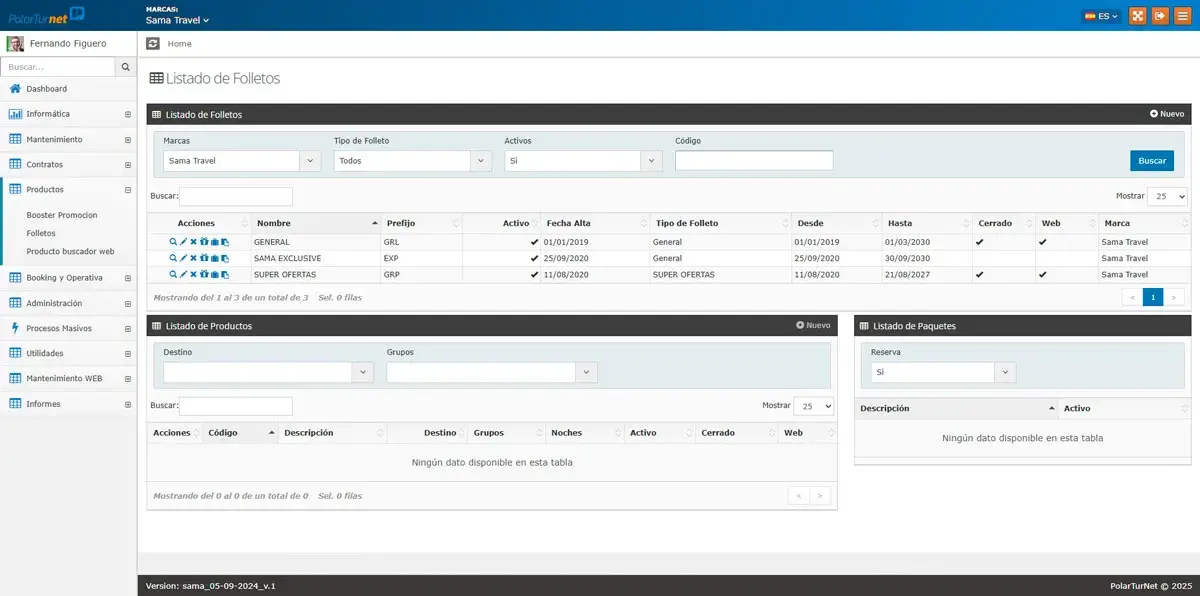Click the sidebar search magnifier button
The width and height of the screenshot is (1200, 596).
[126, 67]
